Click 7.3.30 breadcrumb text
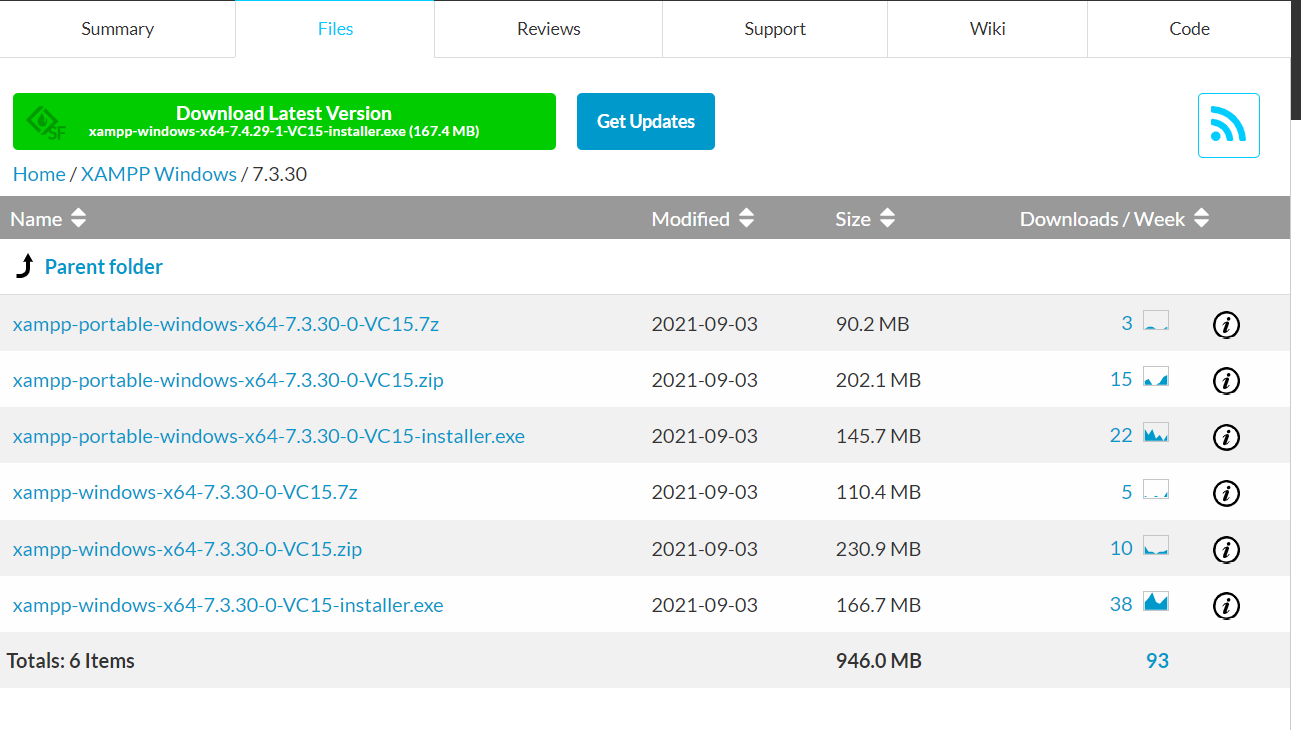This screenshot has width=1301, height=730. [279, 174]
